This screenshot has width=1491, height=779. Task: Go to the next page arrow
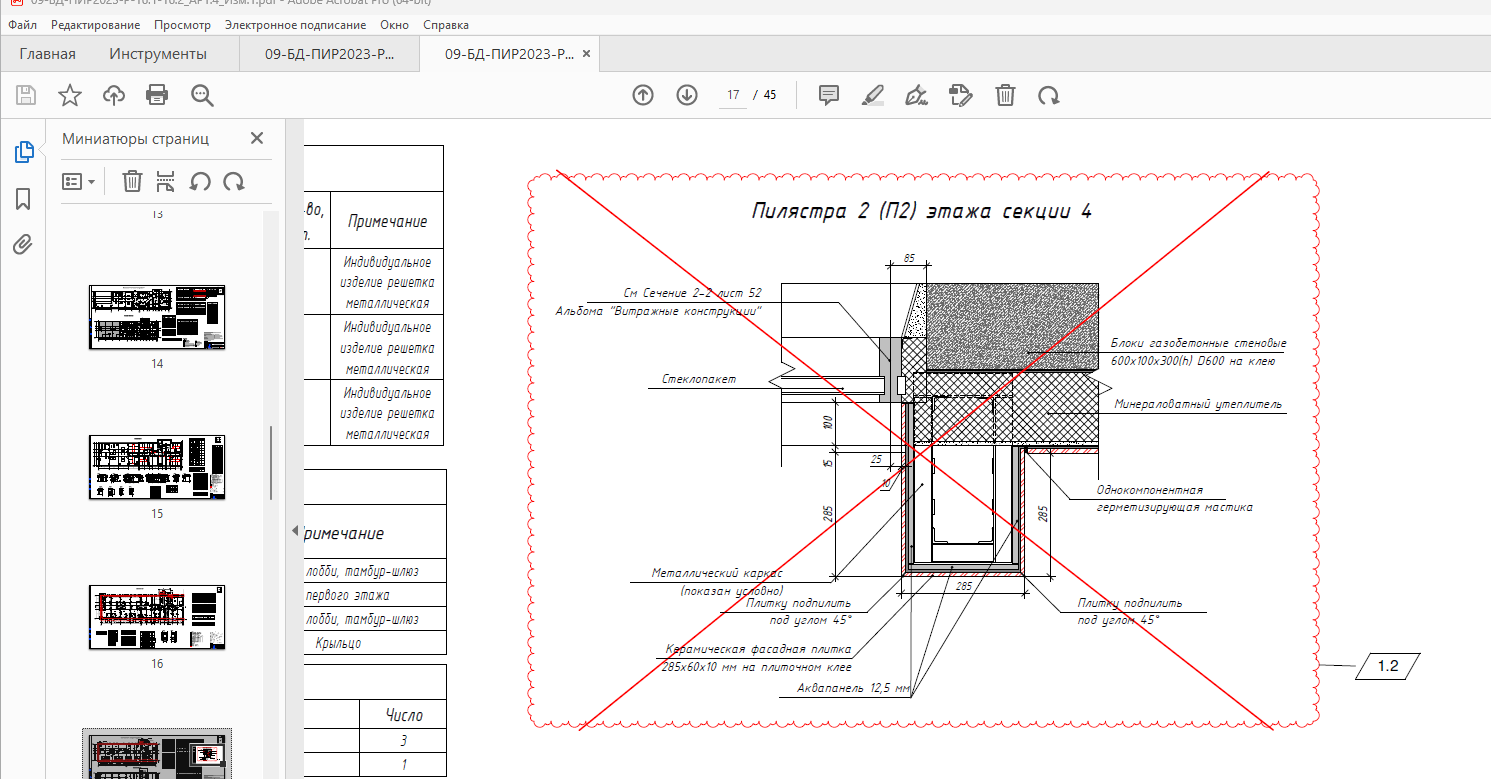click(687, 95)
